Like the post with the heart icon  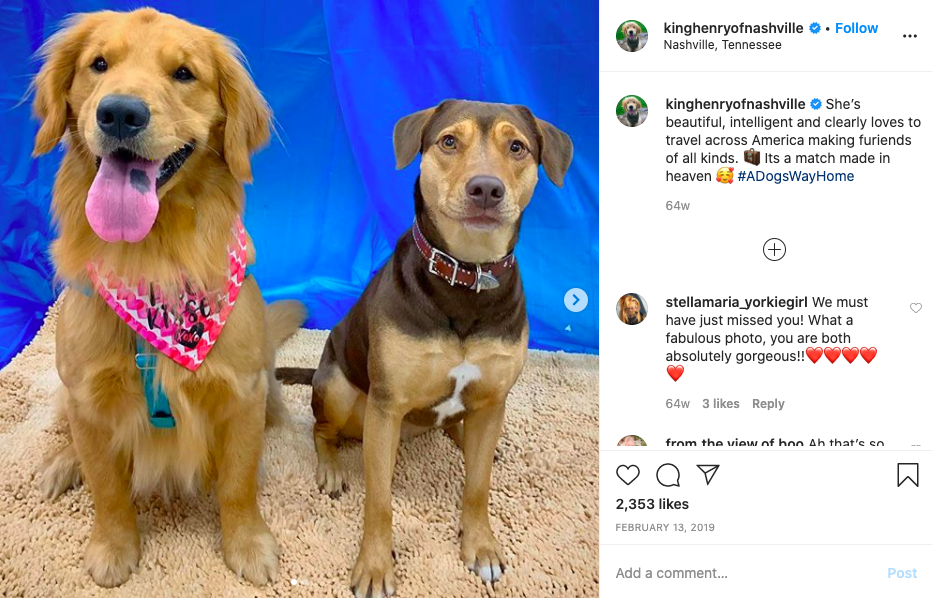pos(628,475)
